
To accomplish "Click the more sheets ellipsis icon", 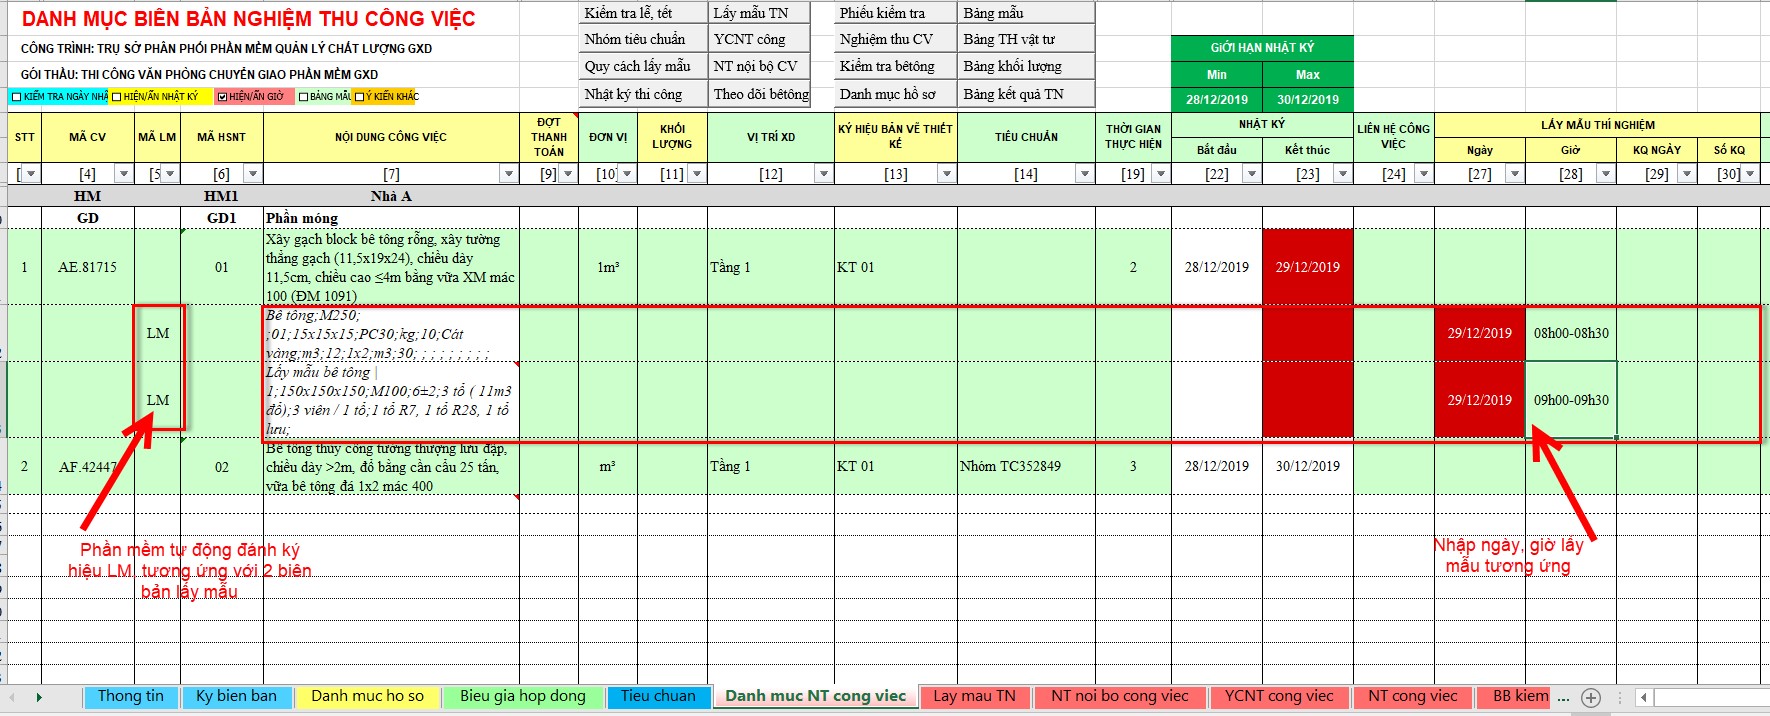I will [1563, 697].
